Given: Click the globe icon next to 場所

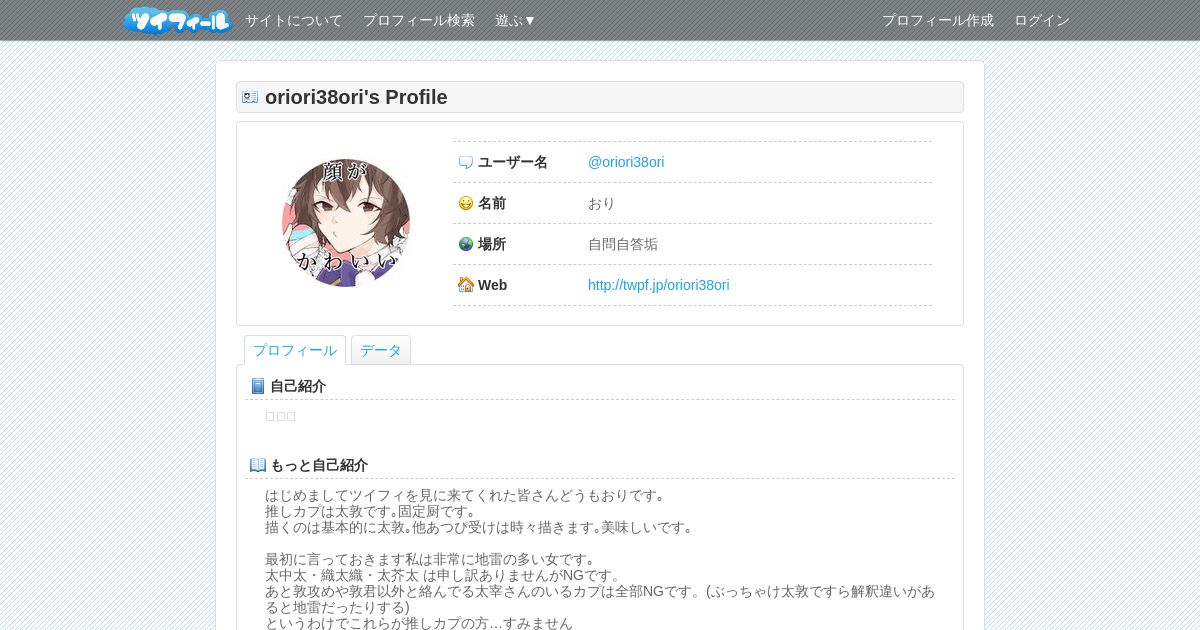Looking at the screenshot, I should [x=466, y=244].
